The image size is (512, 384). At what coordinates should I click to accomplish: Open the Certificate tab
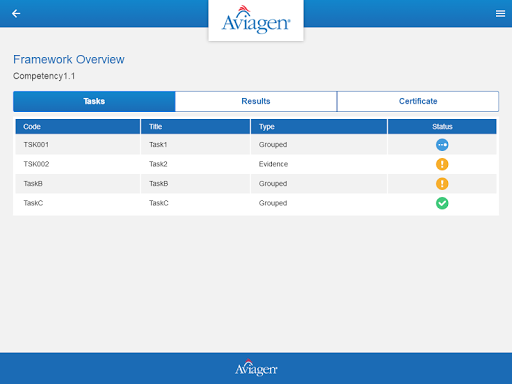pos(418,101)
